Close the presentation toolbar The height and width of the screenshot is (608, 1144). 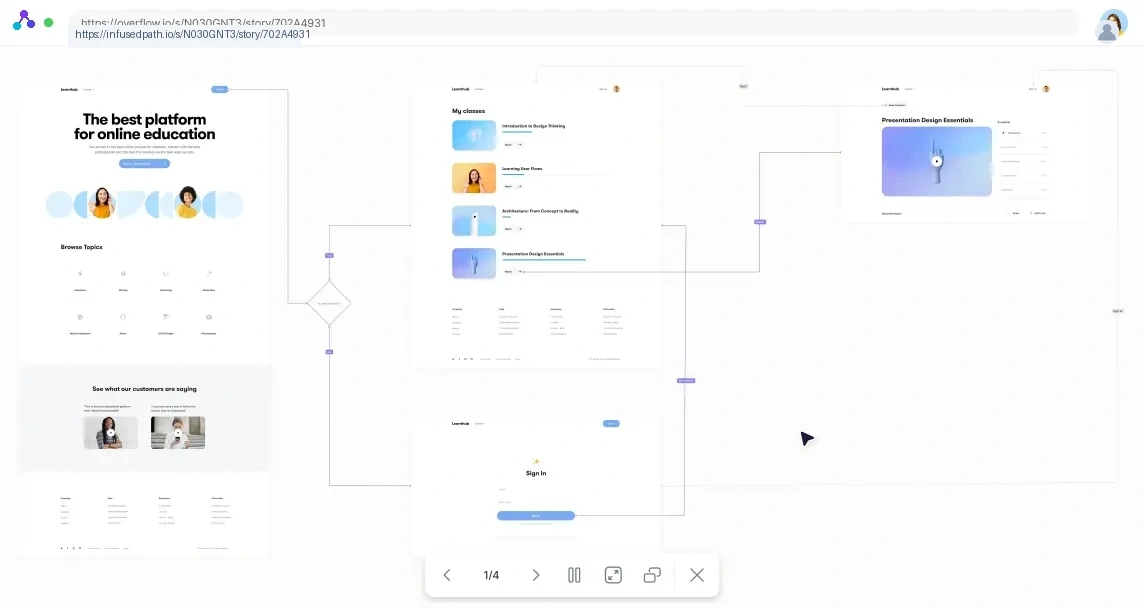[x=697, y=575]
